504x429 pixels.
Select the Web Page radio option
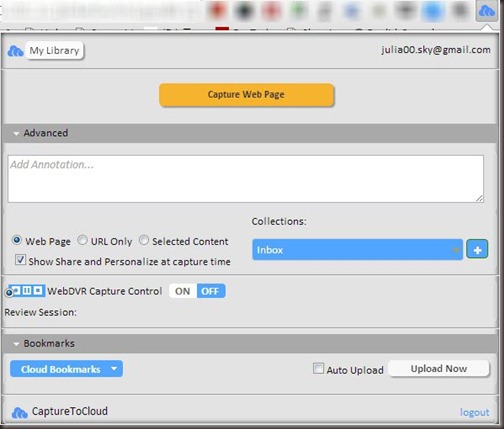click(x=17, y=240)
